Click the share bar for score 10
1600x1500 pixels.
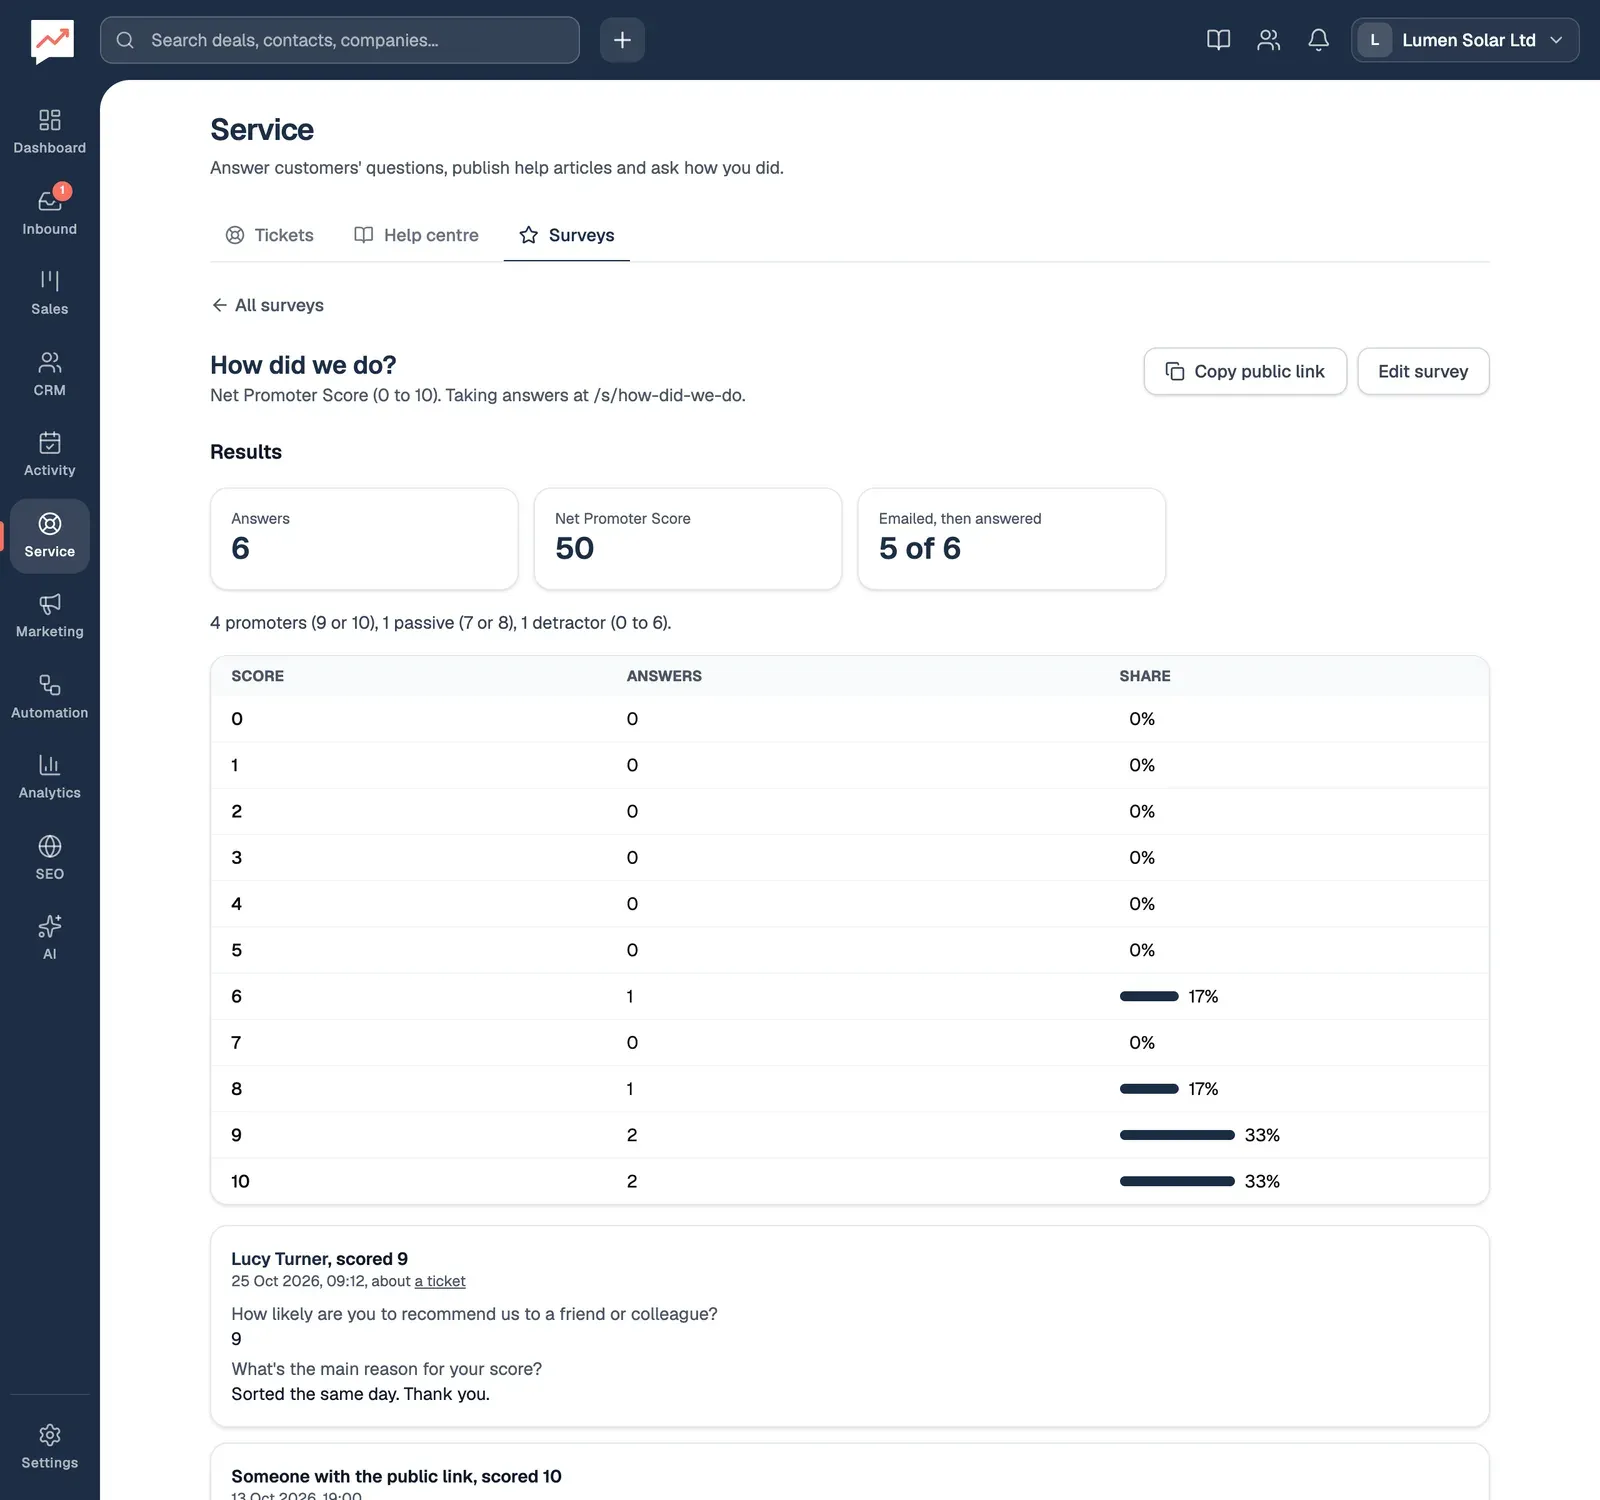pos(1177,1181)
